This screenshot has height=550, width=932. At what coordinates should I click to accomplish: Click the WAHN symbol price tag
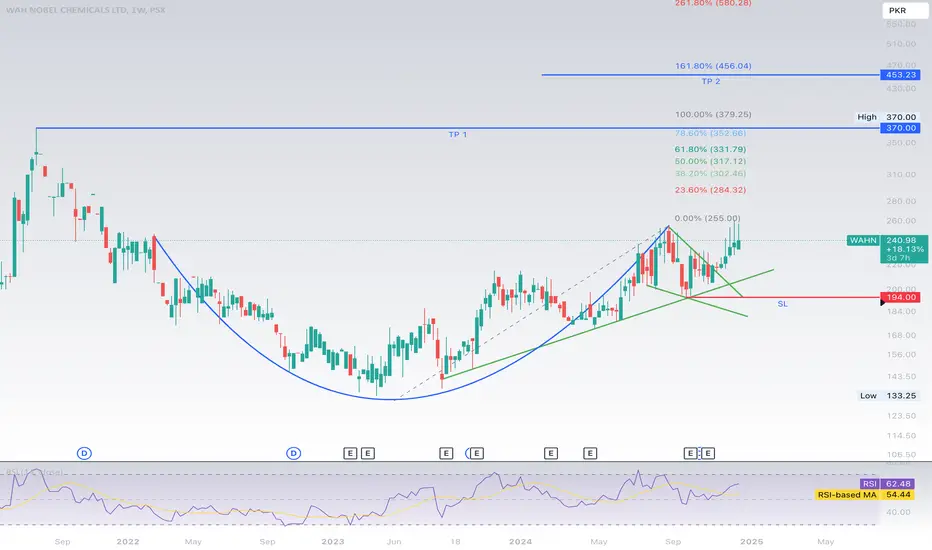click(x=863, y=240)
